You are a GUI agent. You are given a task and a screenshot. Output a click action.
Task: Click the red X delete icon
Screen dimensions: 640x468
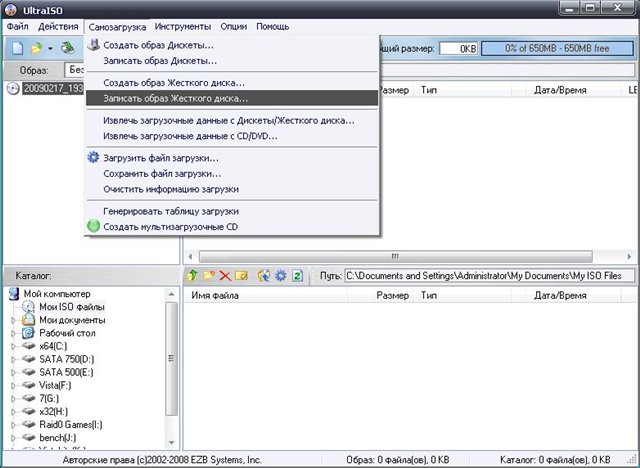click(x=225, y=276)
